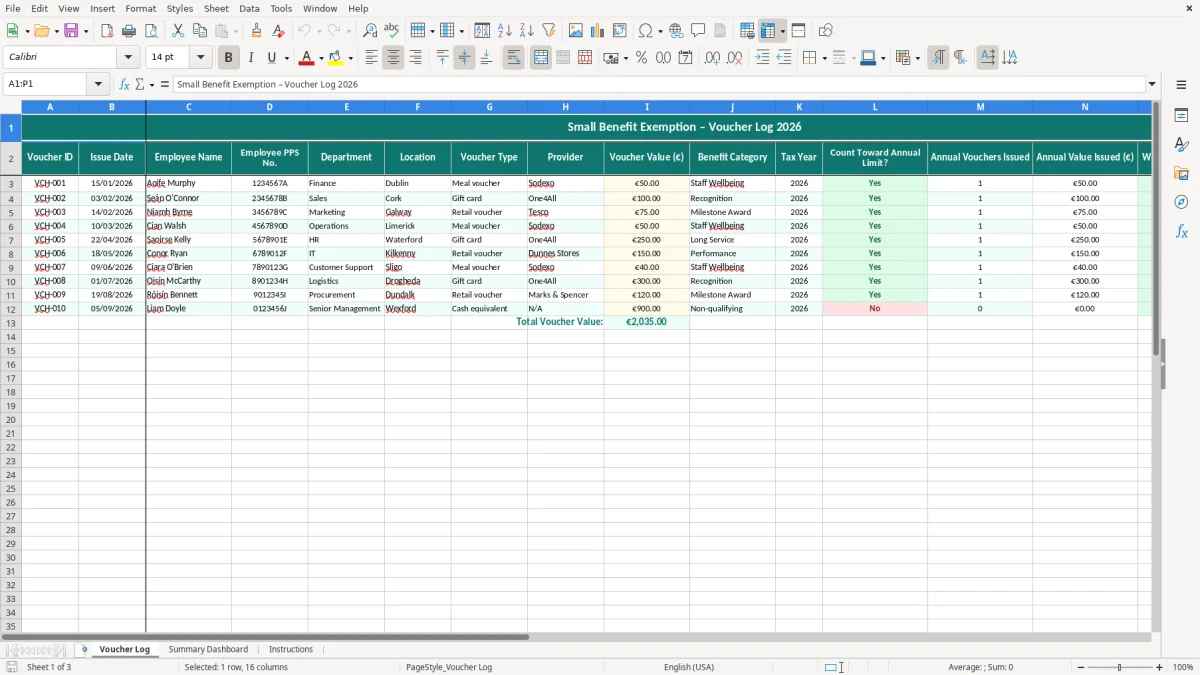Click the Function Wizard fx icon
Image resolution: width=1200 pixels, height=675 pixels.
pos(125,84)
